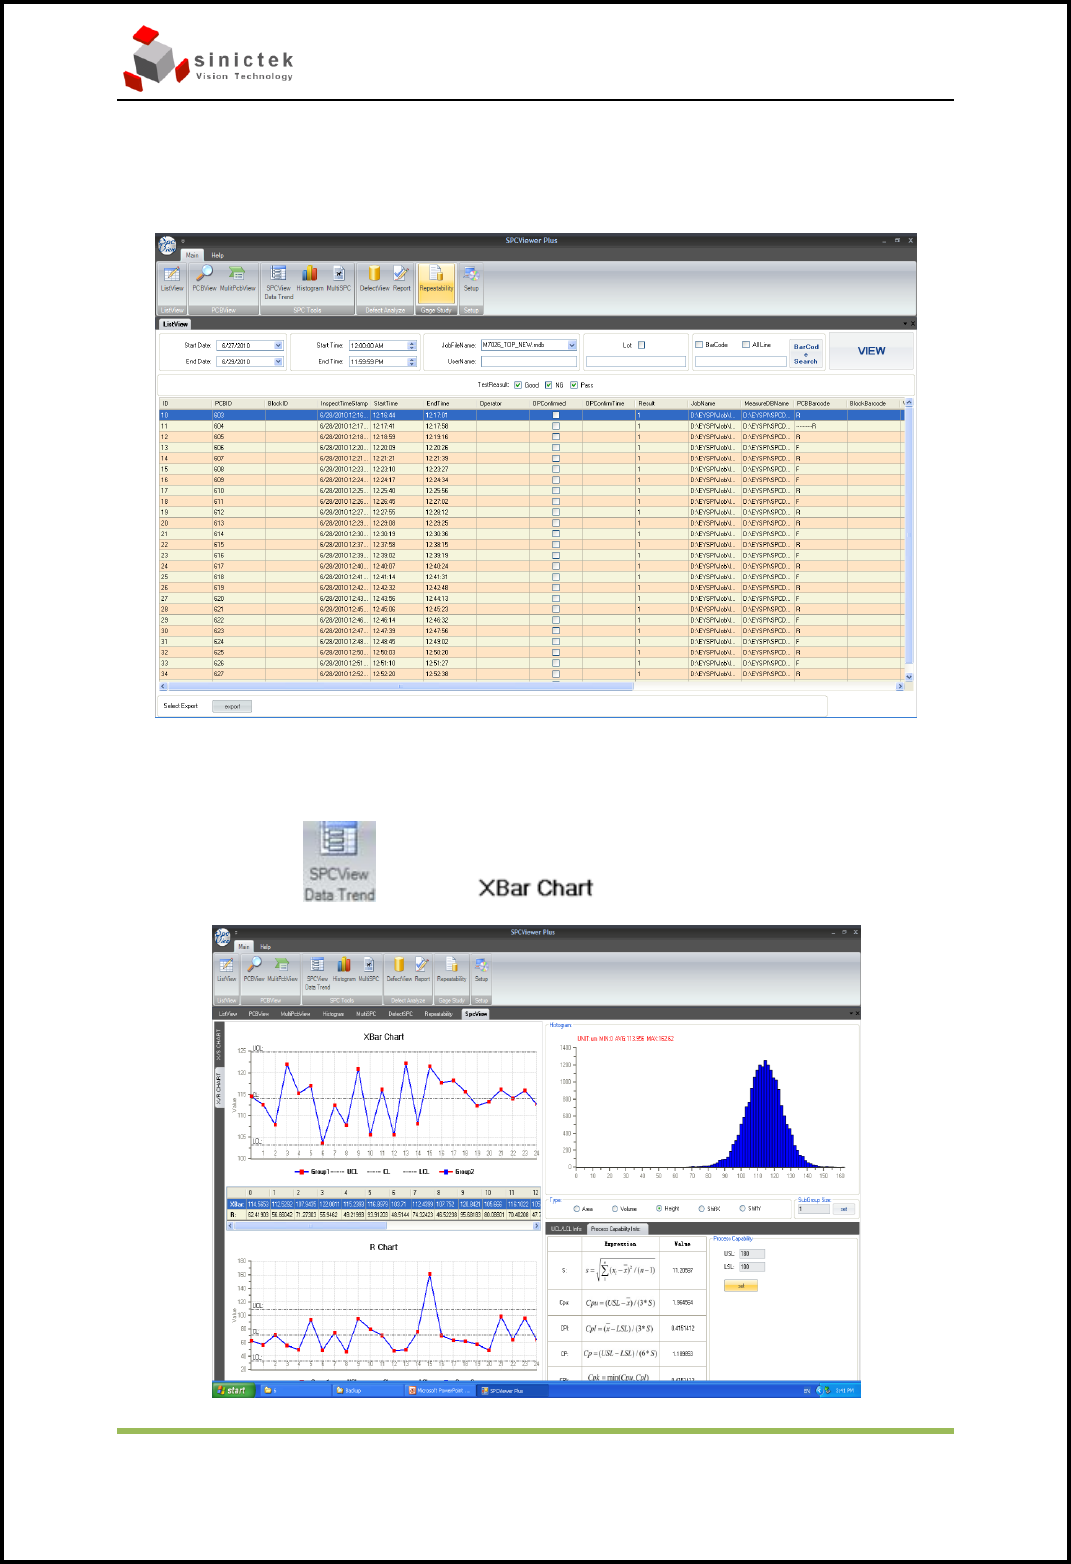Switch to DefectSPC document tab, lower window

[400, 1013]
